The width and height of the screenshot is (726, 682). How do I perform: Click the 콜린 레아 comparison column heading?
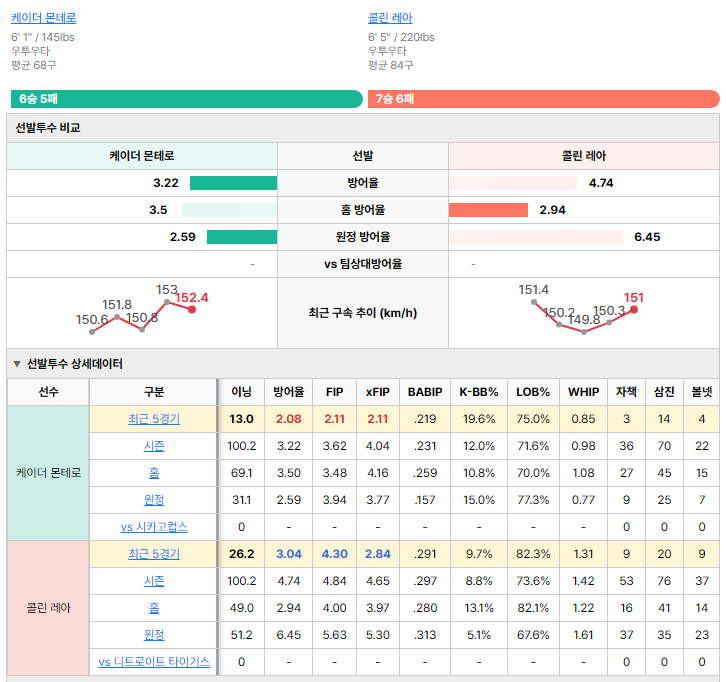583,156
